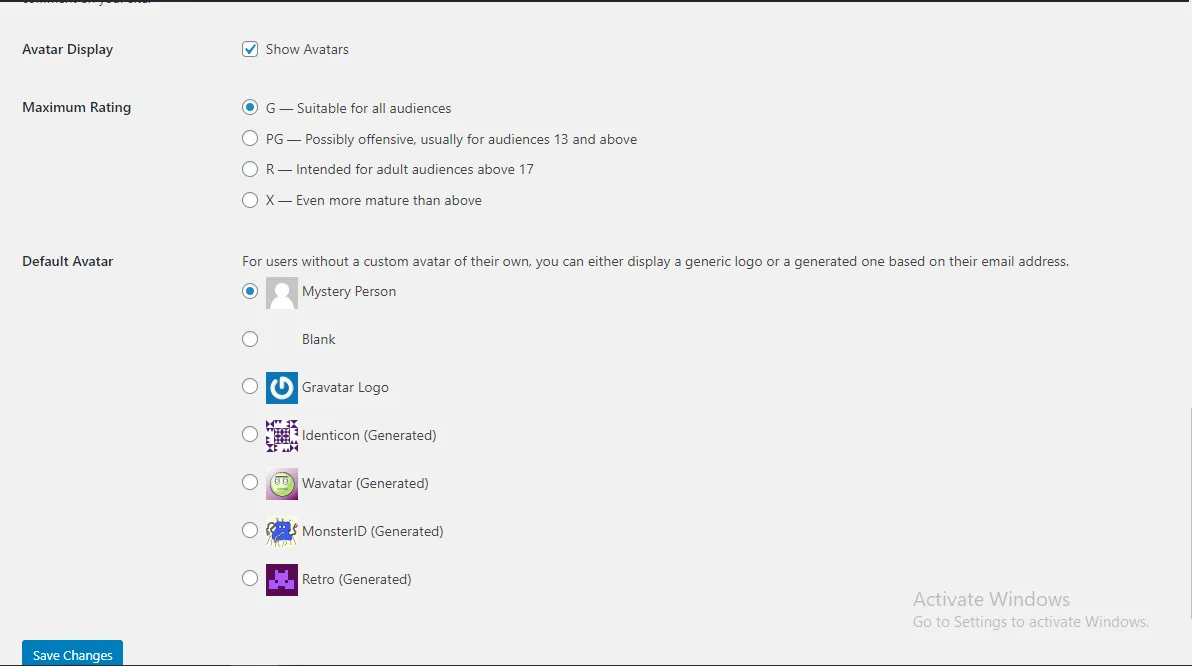1192x666 pixels.
Task: Uncheck the Show Avatars checkbox
Action: pos(250,49)
